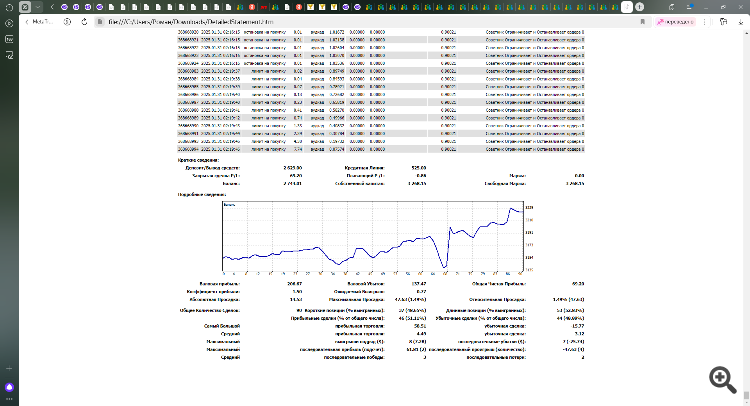Screen dimensions: 750x406
Task: Open the sidebar three-dots more menu
Action: (10, 399)
